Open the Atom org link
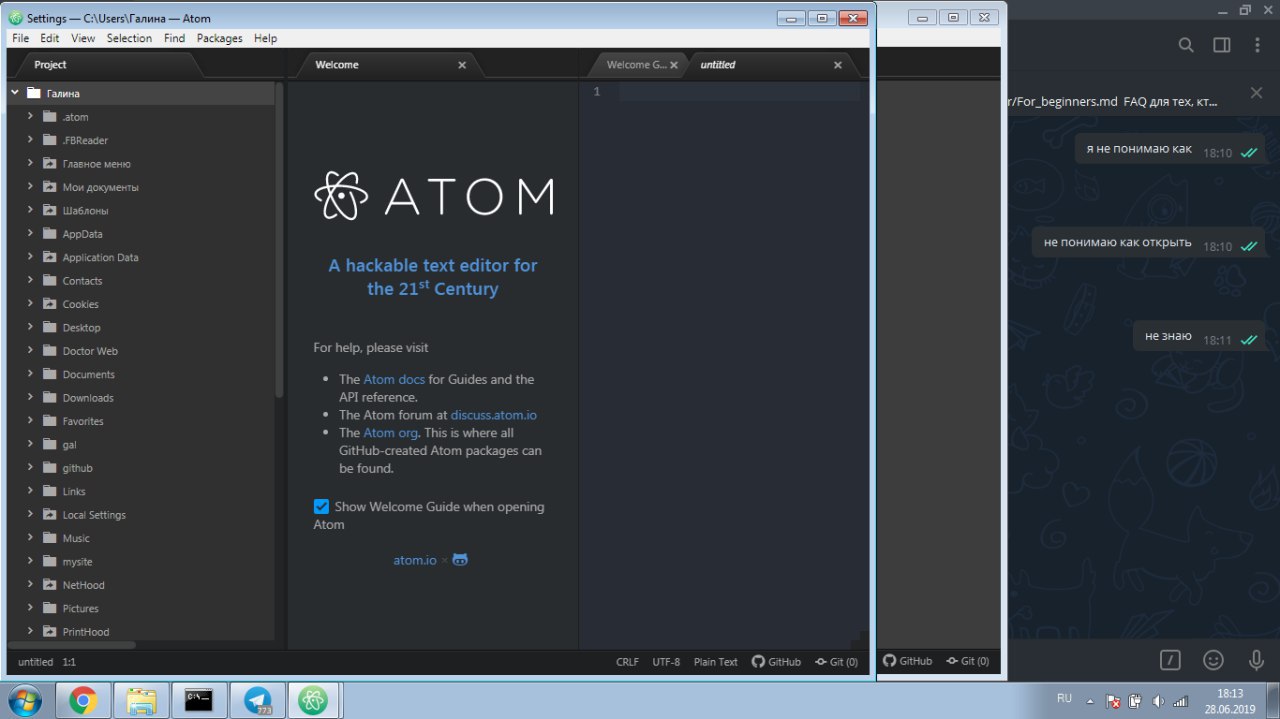The width and height of the screenshot is (1280, 719). pyautogui.click(x=390, y=433)
